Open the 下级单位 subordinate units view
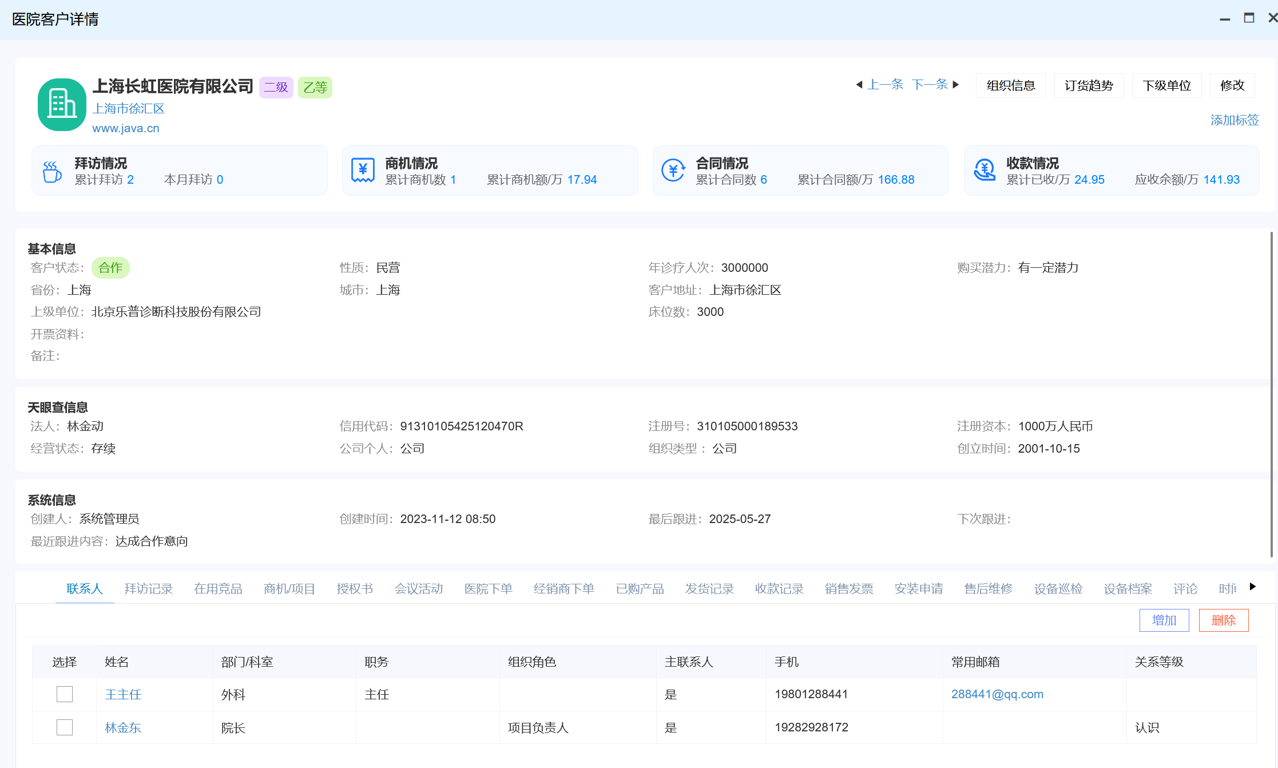 pos(1166,86)
